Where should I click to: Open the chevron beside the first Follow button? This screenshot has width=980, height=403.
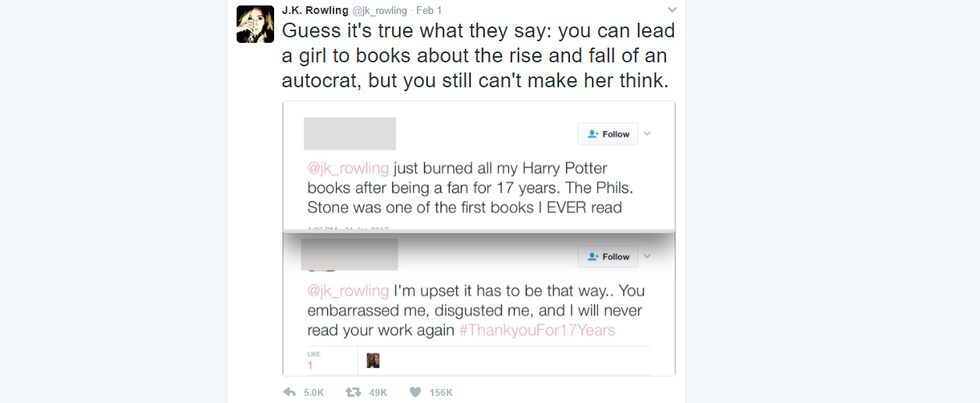(x=647, y=133)
